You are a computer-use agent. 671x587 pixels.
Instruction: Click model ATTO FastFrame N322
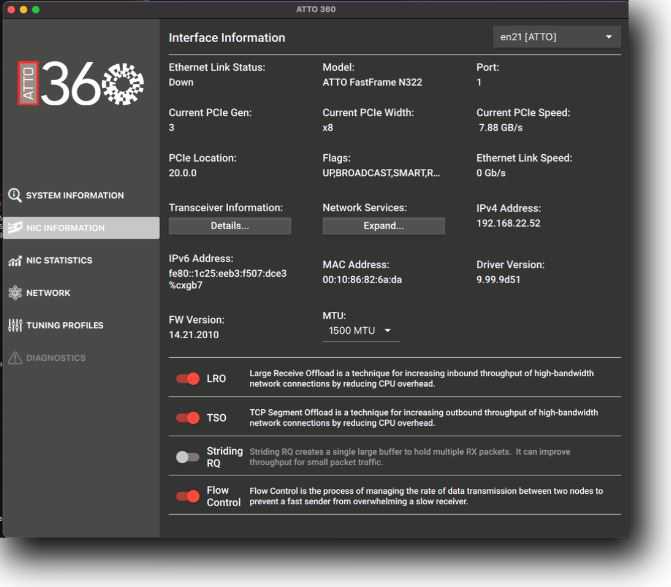pos(372,83)
